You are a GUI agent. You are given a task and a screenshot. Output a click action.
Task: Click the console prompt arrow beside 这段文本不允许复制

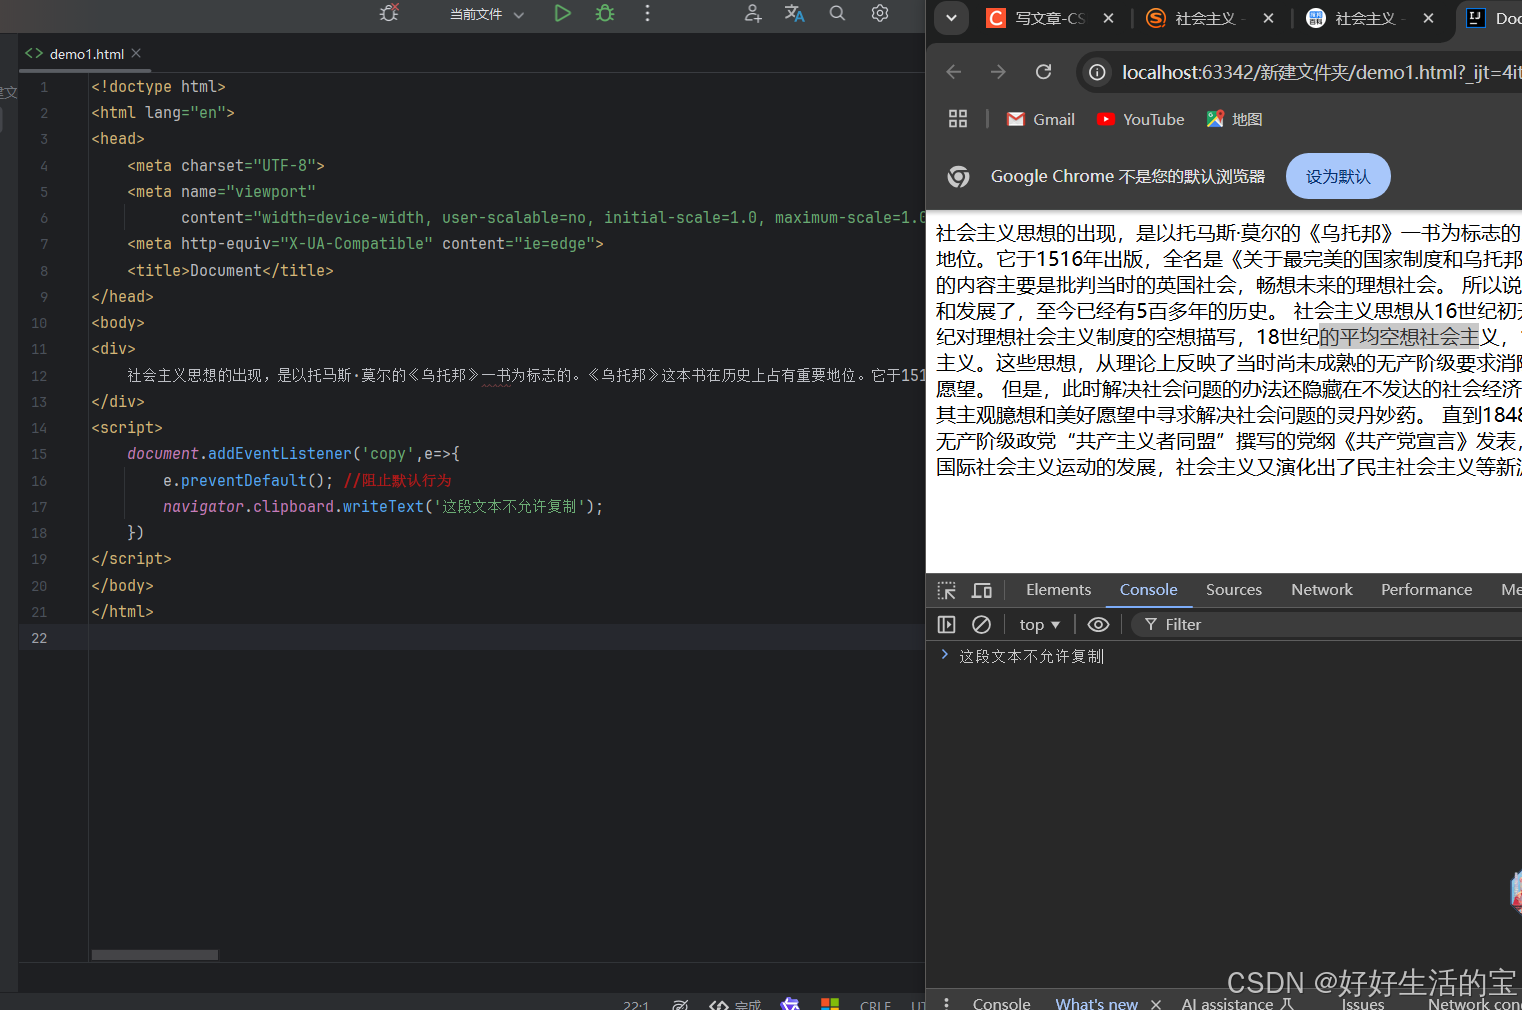(944, 654)
